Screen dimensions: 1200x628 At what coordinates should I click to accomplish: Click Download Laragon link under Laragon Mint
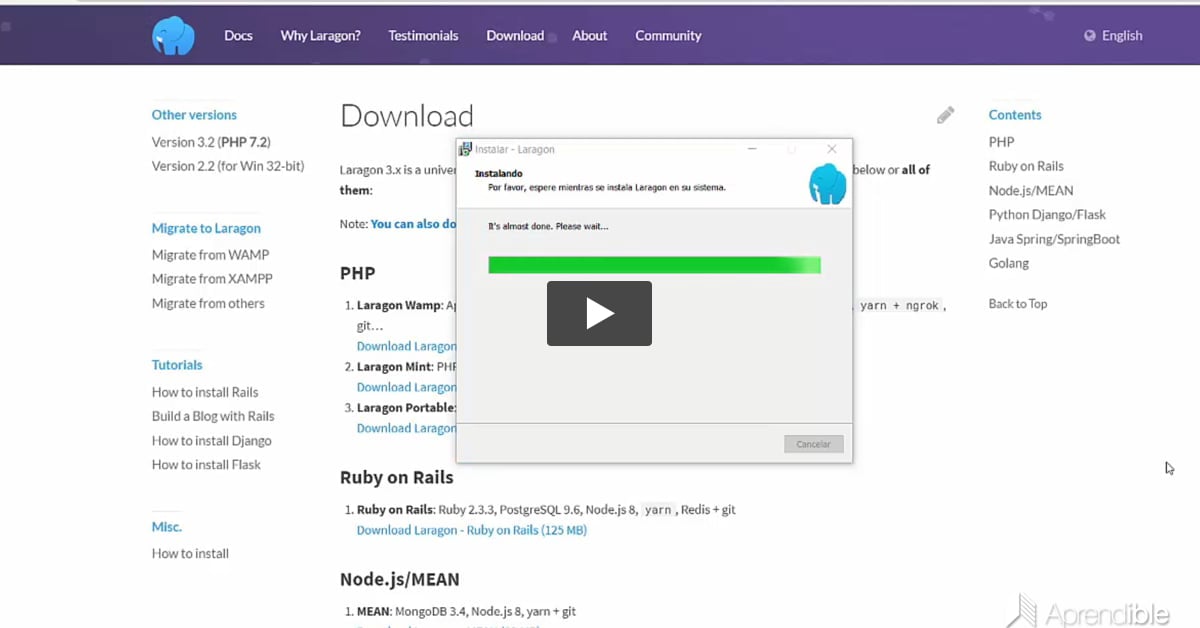click(406, 387)
